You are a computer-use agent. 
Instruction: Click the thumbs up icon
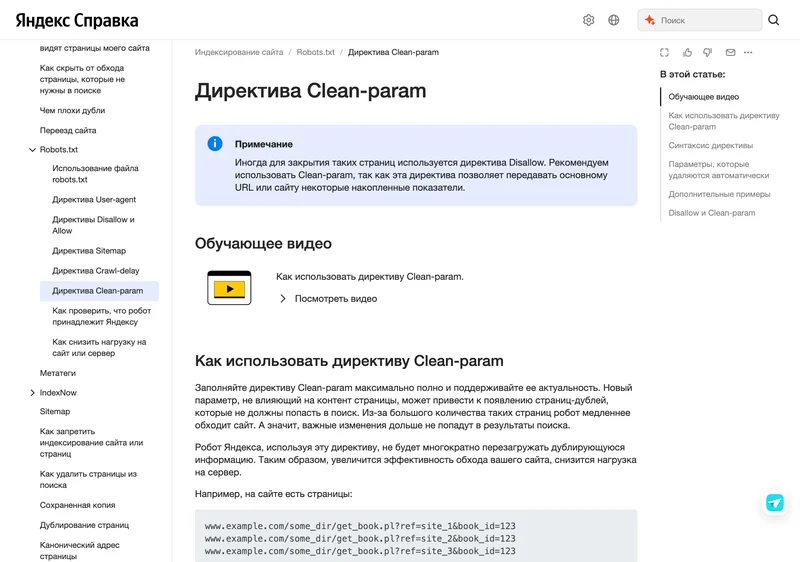[x=687, y=53]
